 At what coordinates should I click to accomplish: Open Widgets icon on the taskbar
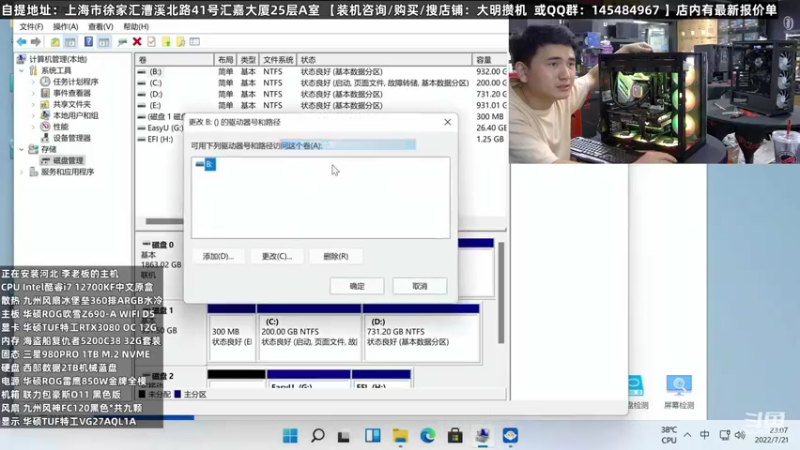click(x=372, y=436)
